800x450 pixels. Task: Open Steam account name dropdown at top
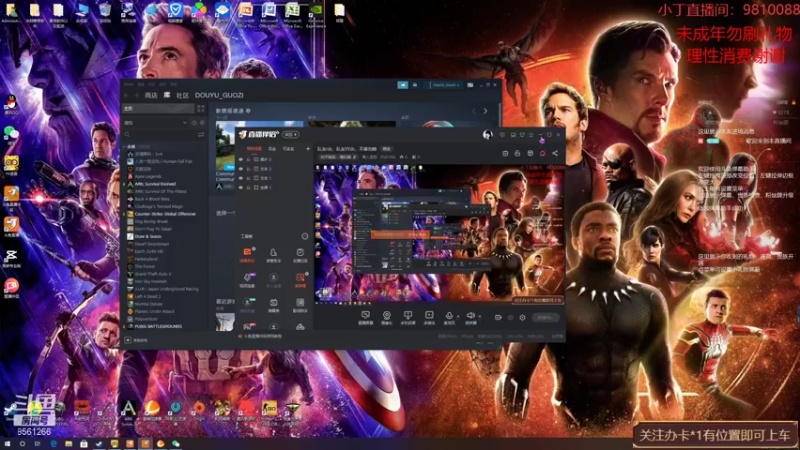coord(446,85)
